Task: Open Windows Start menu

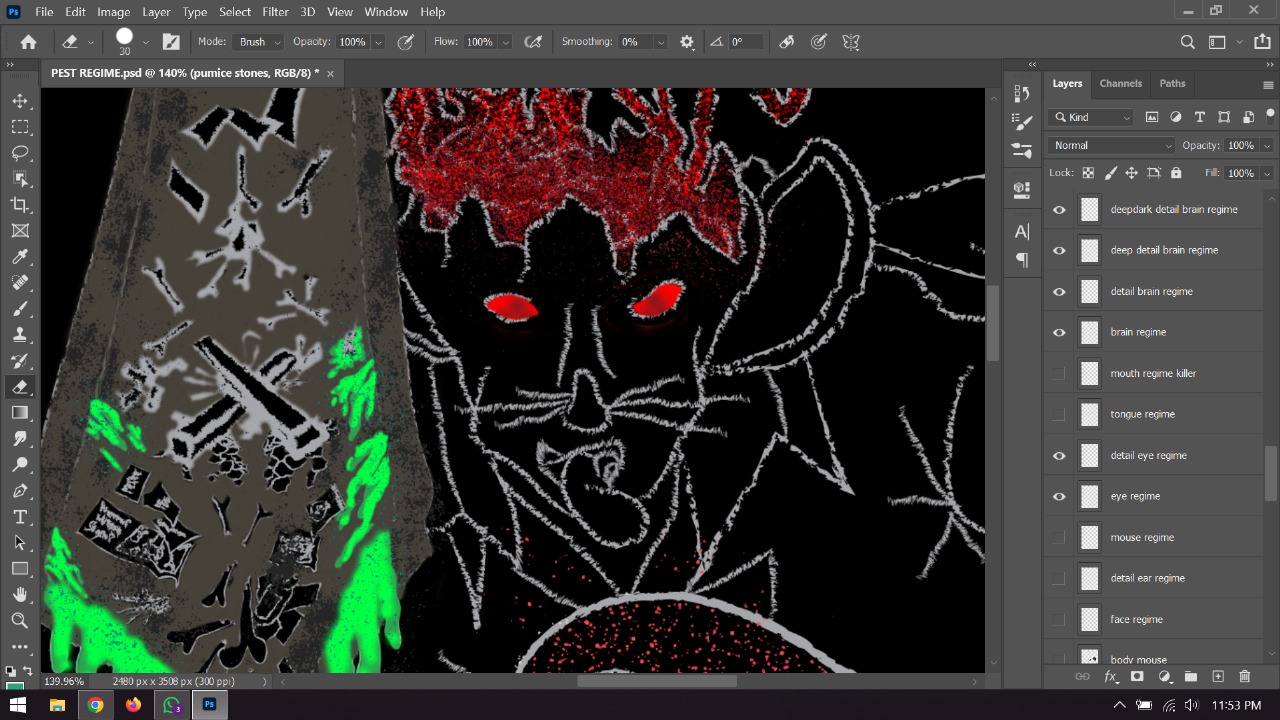Action: click(x=18, y=705)
